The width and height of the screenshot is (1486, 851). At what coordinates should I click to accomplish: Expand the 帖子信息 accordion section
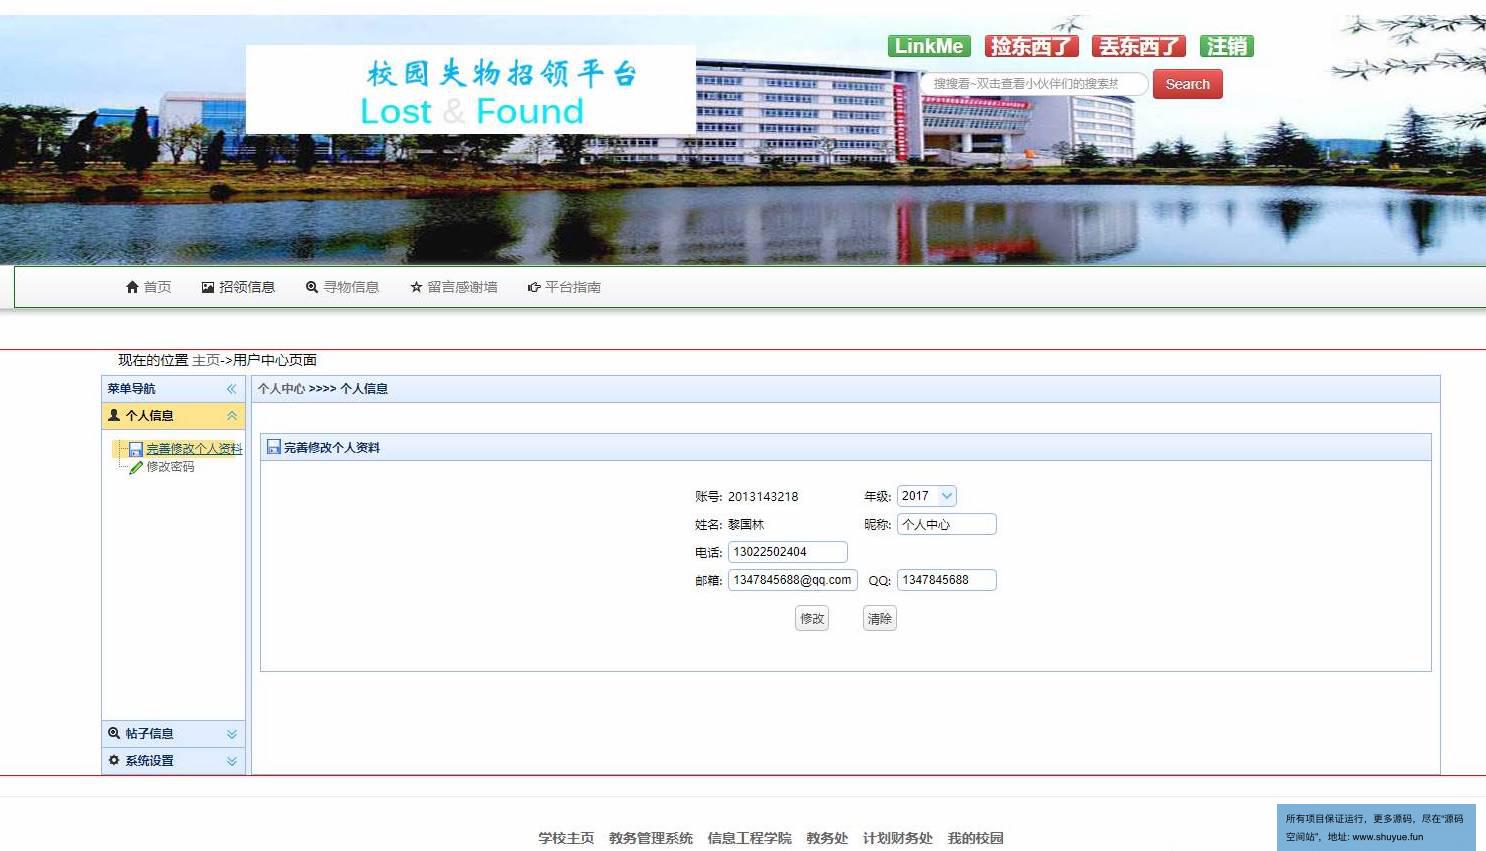coord(231,734)
